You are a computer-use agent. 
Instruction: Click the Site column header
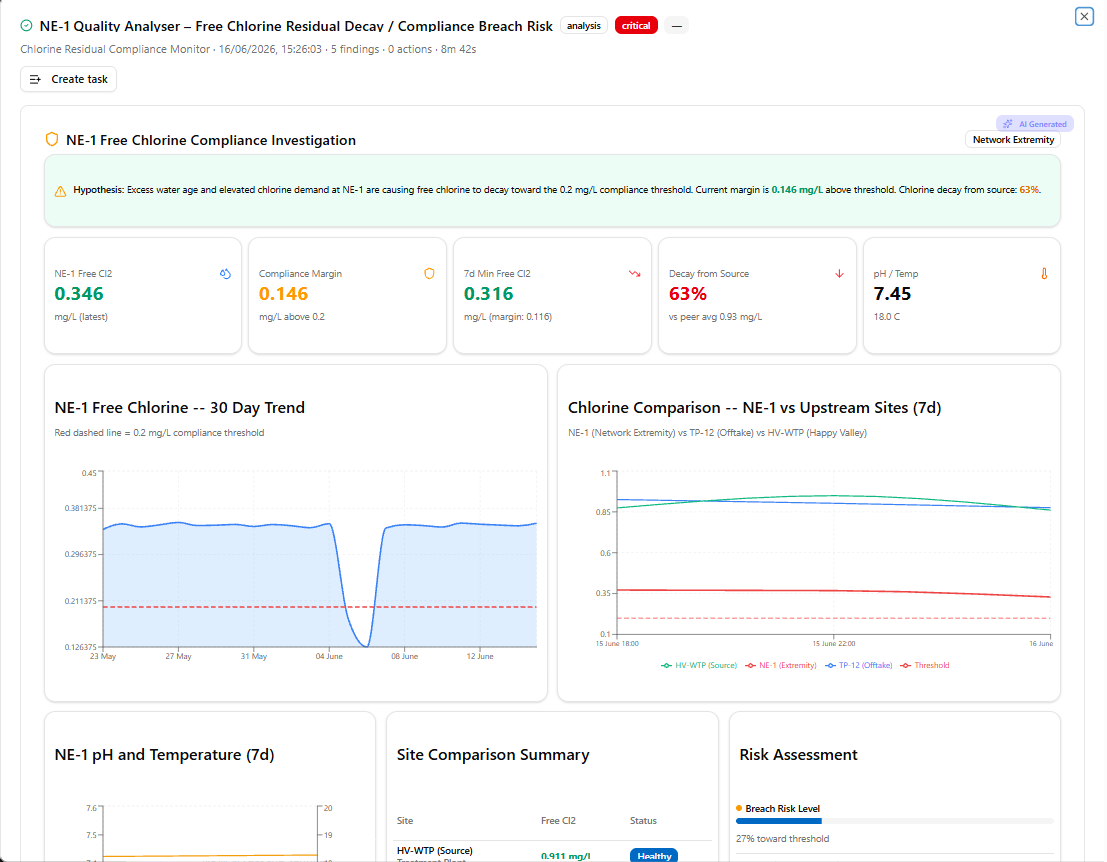(x=405, y=820)
